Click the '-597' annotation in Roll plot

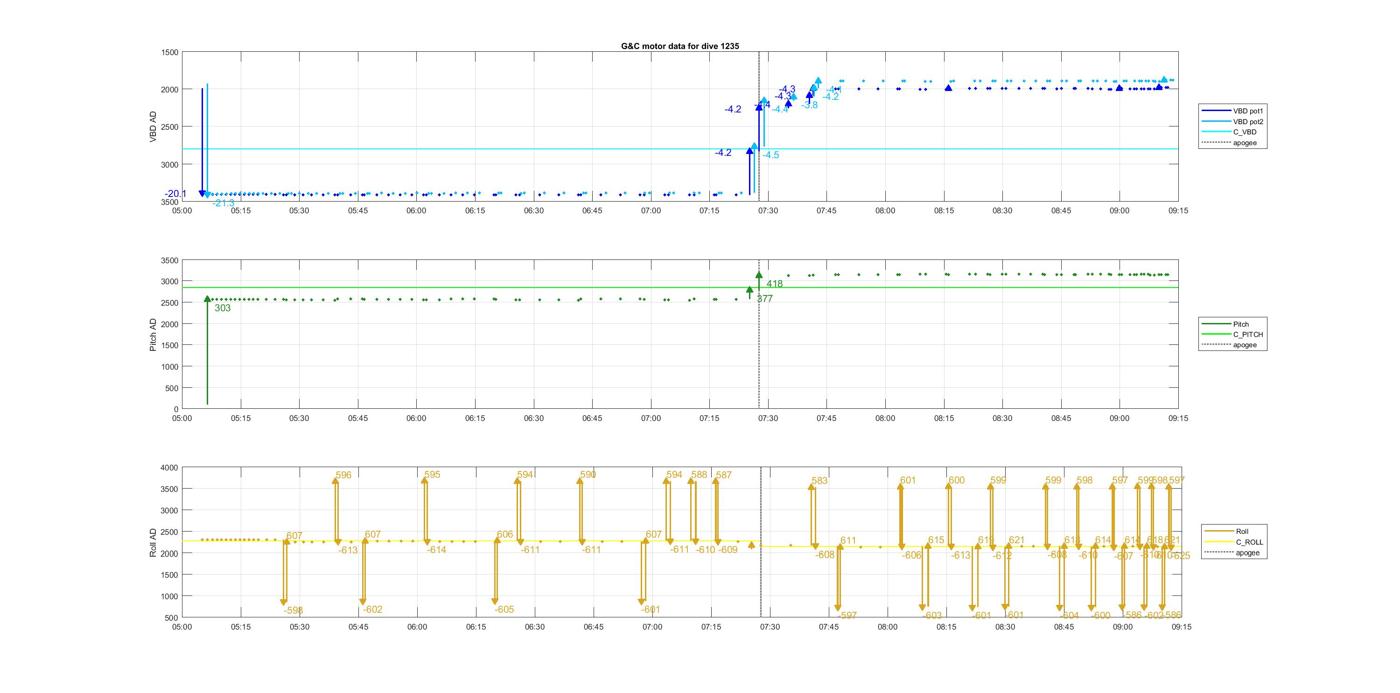pos(847,615)
